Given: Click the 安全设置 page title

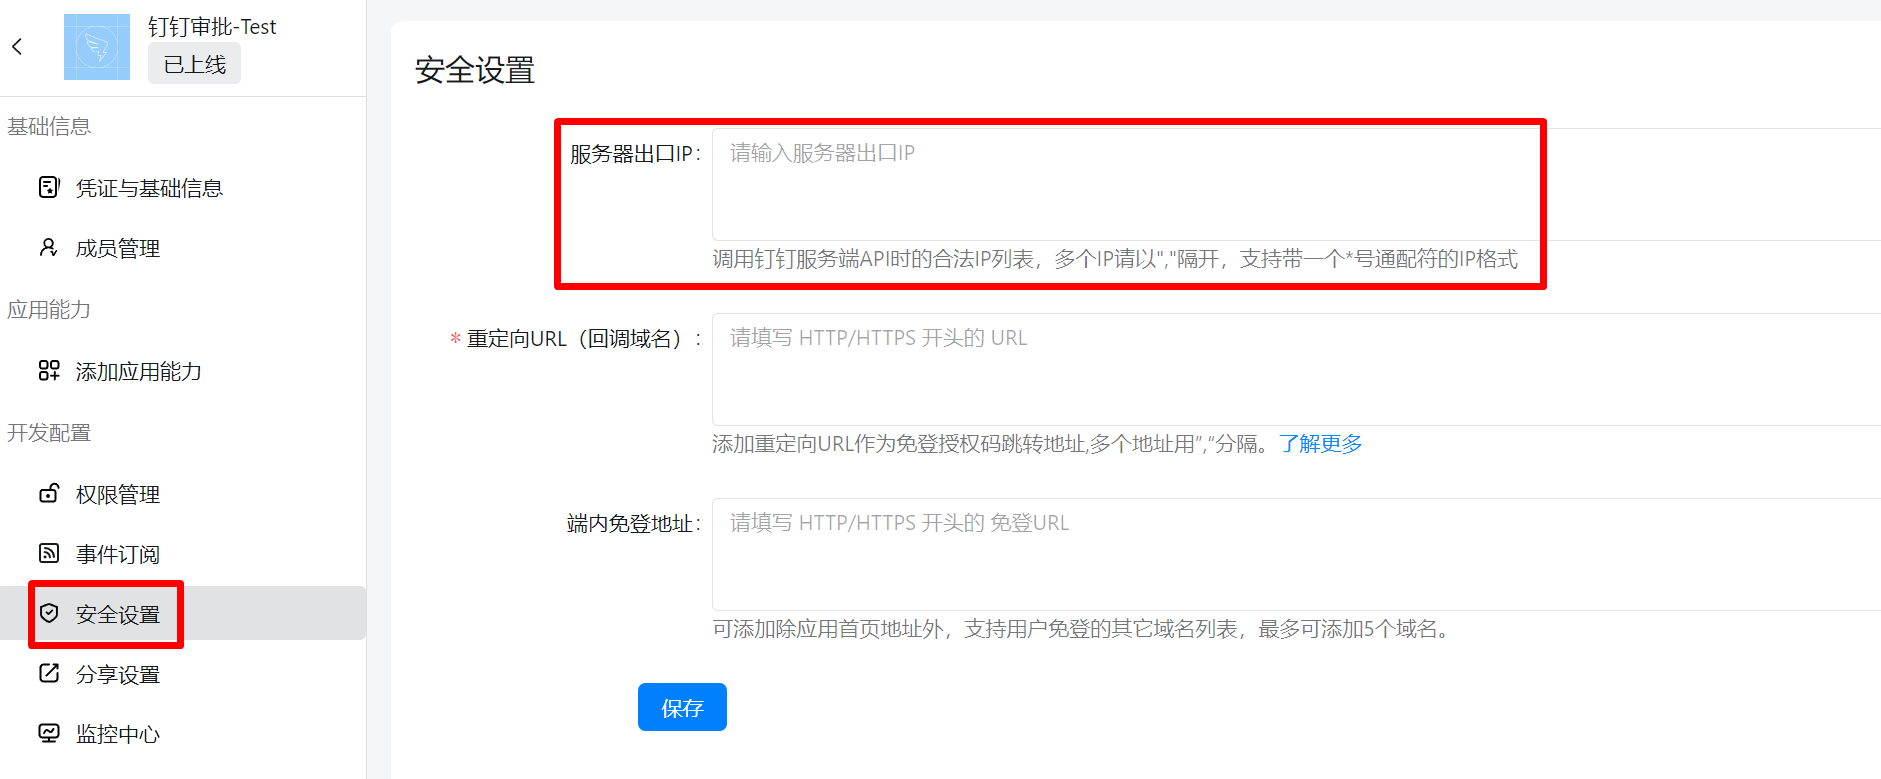Looking at the screenshot, I should (475, 70).
